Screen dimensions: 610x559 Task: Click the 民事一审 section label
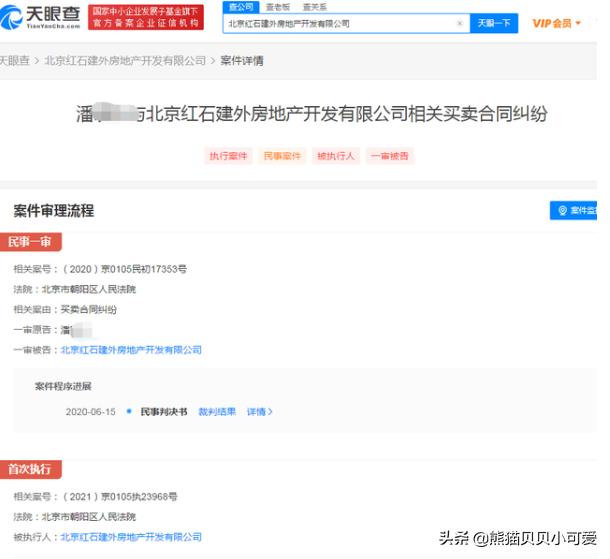point(30,242)
